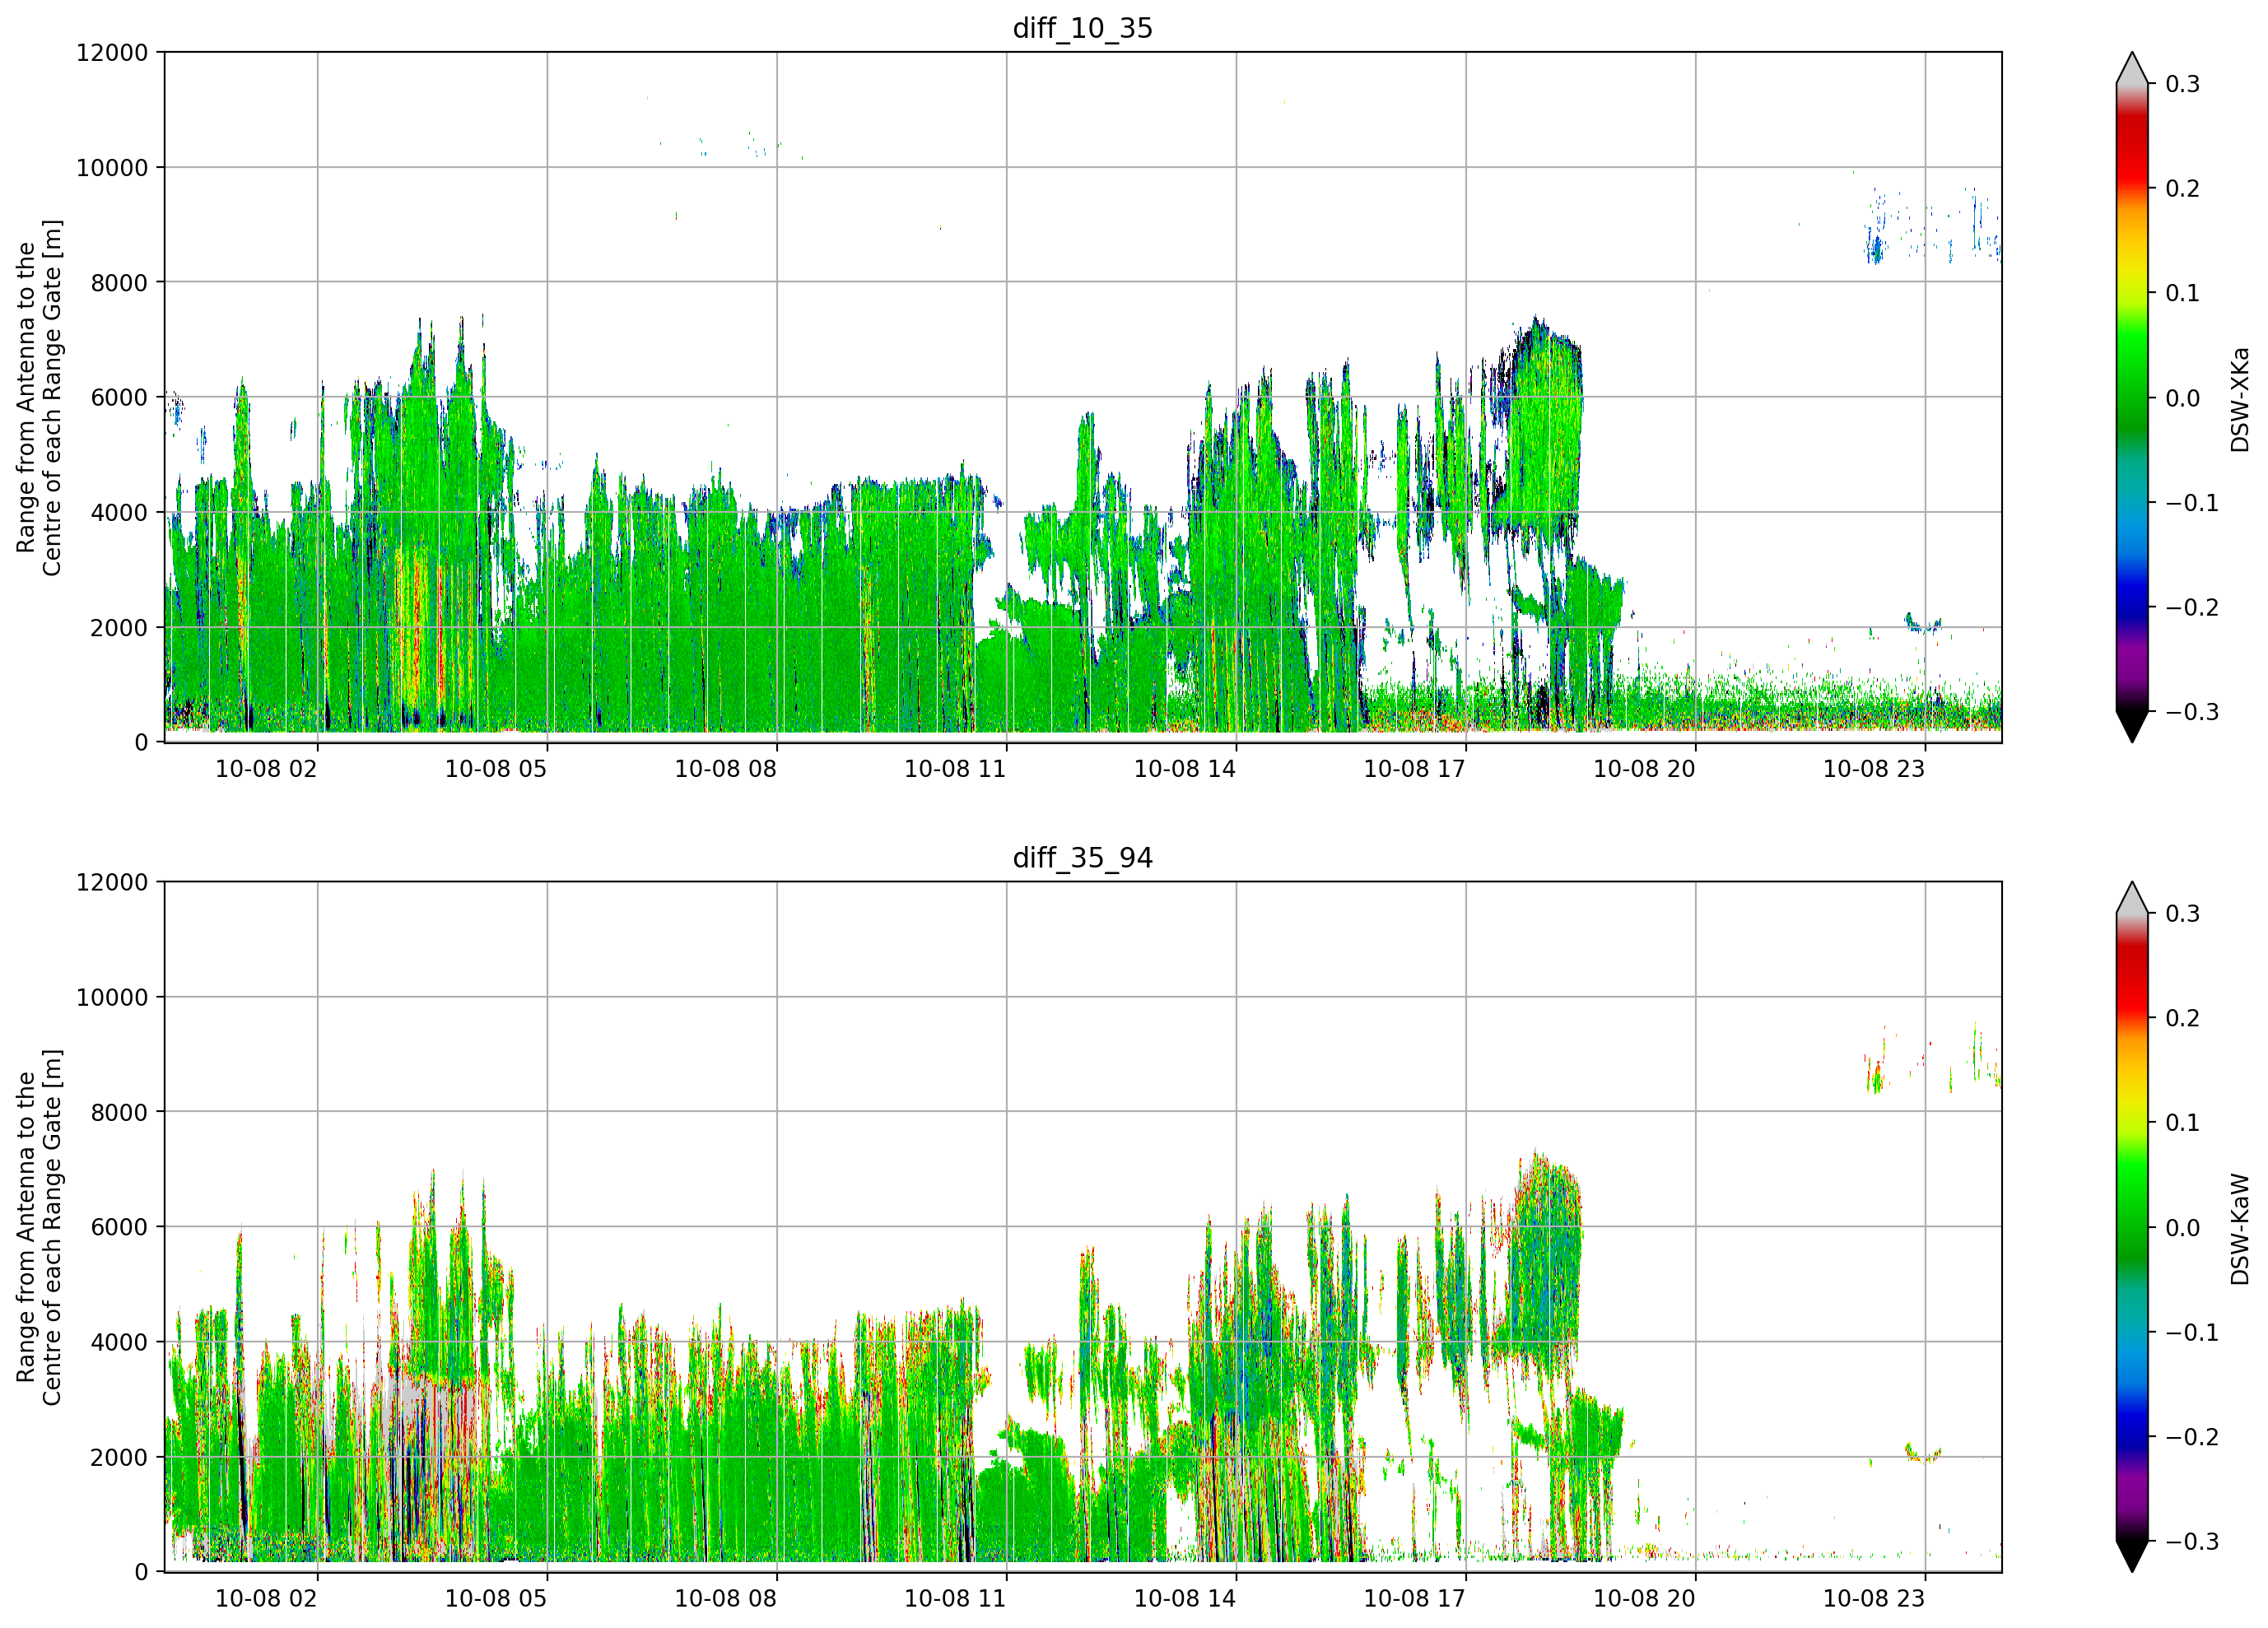Click the 10-08 23 tick label on bottom plot
2268x1628 pixels.
(1874, 1598)
